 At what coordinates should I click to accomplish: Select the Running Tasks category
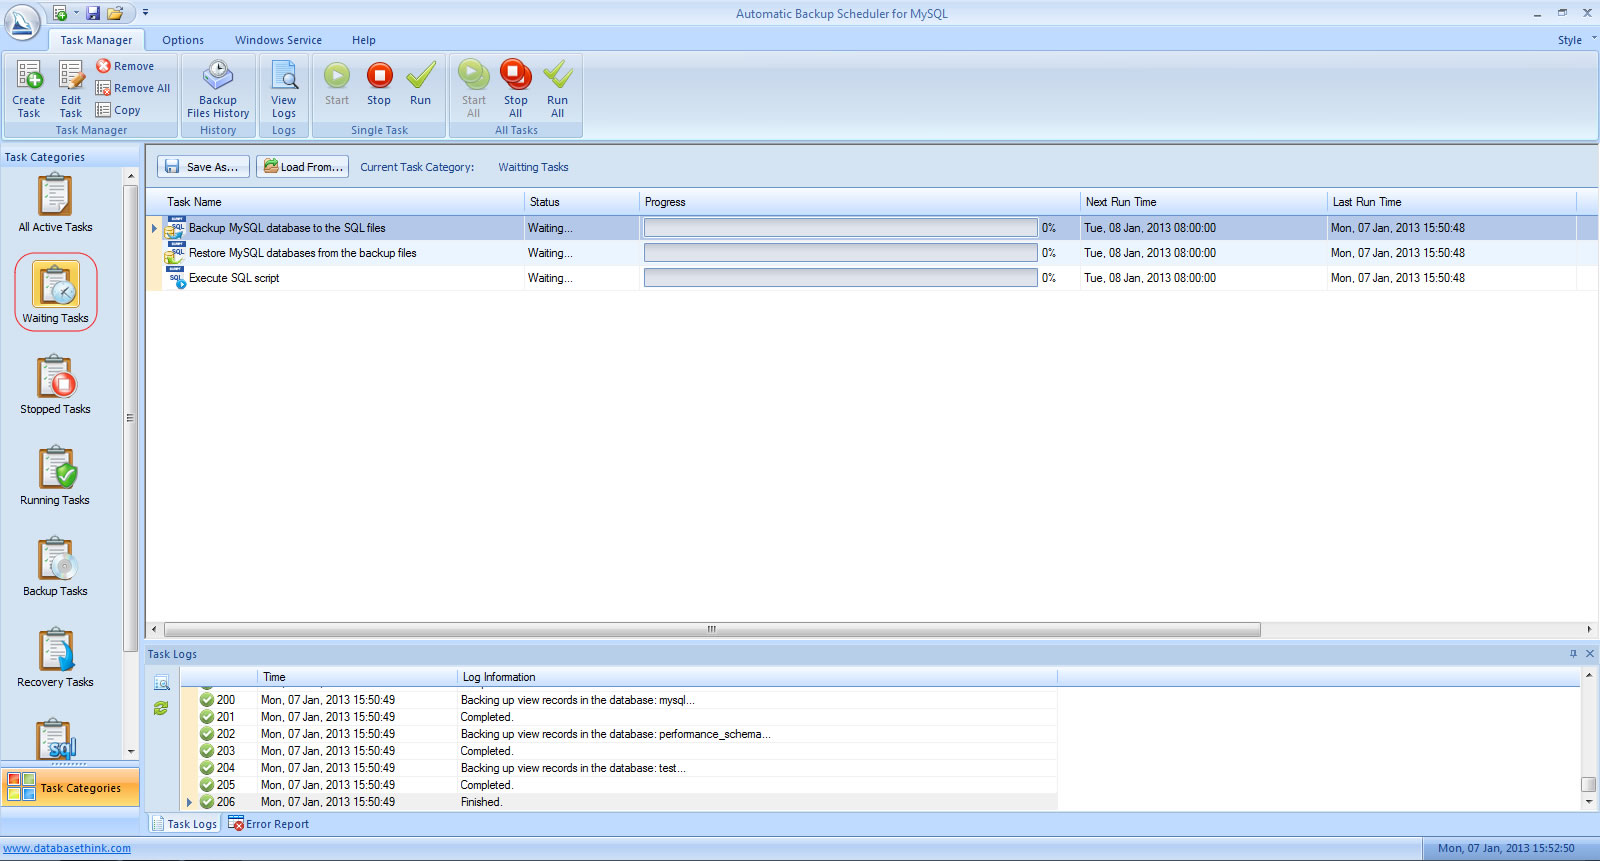click(x=55, y=476)
